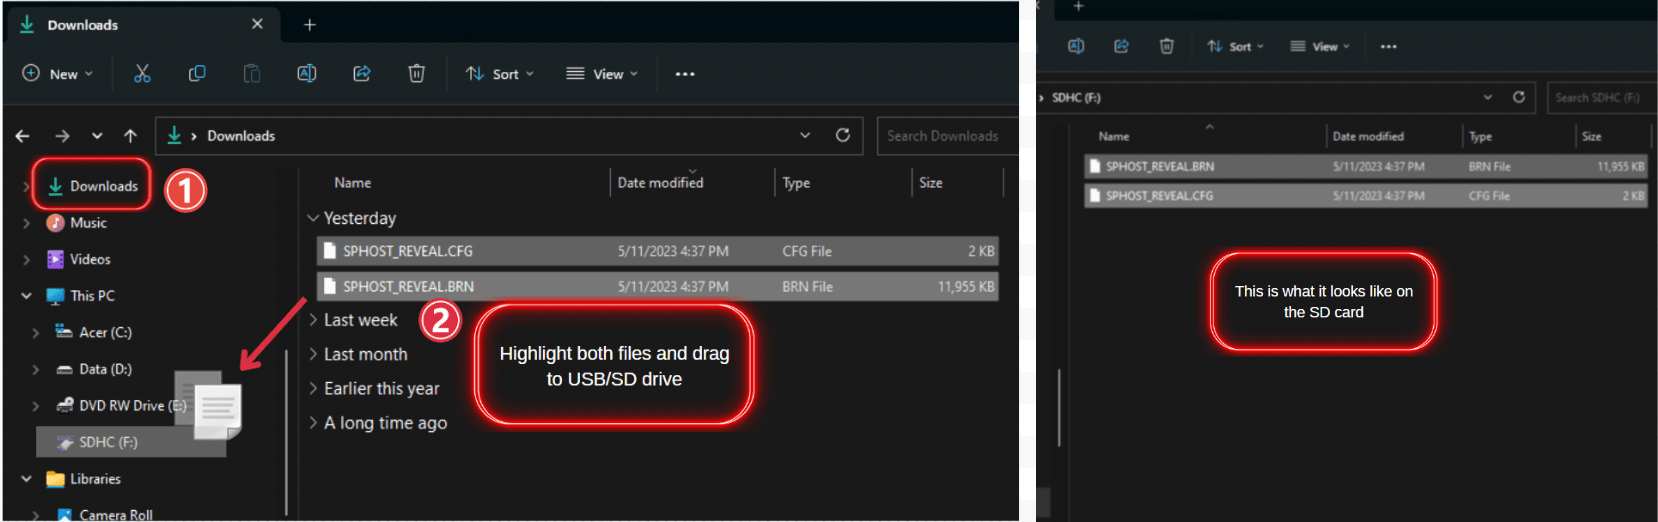Sort by Date modified in the SDHC window
The image size is (1658, 522).
[1368, 136]
